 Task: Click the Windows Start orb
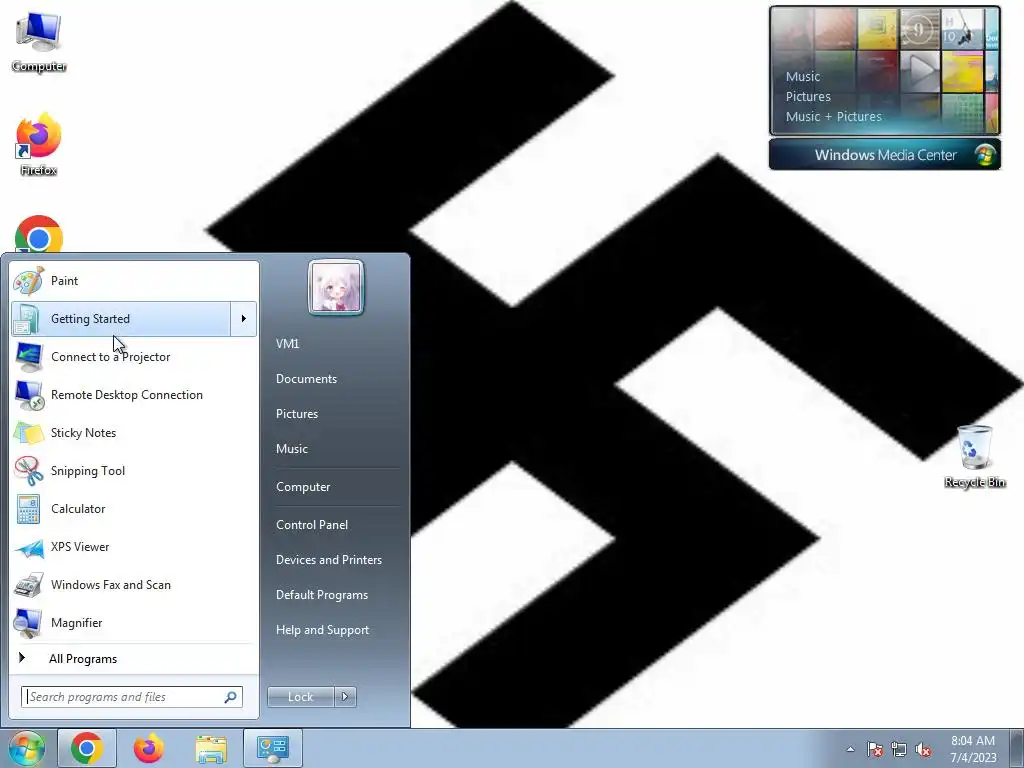click(26, 748)
